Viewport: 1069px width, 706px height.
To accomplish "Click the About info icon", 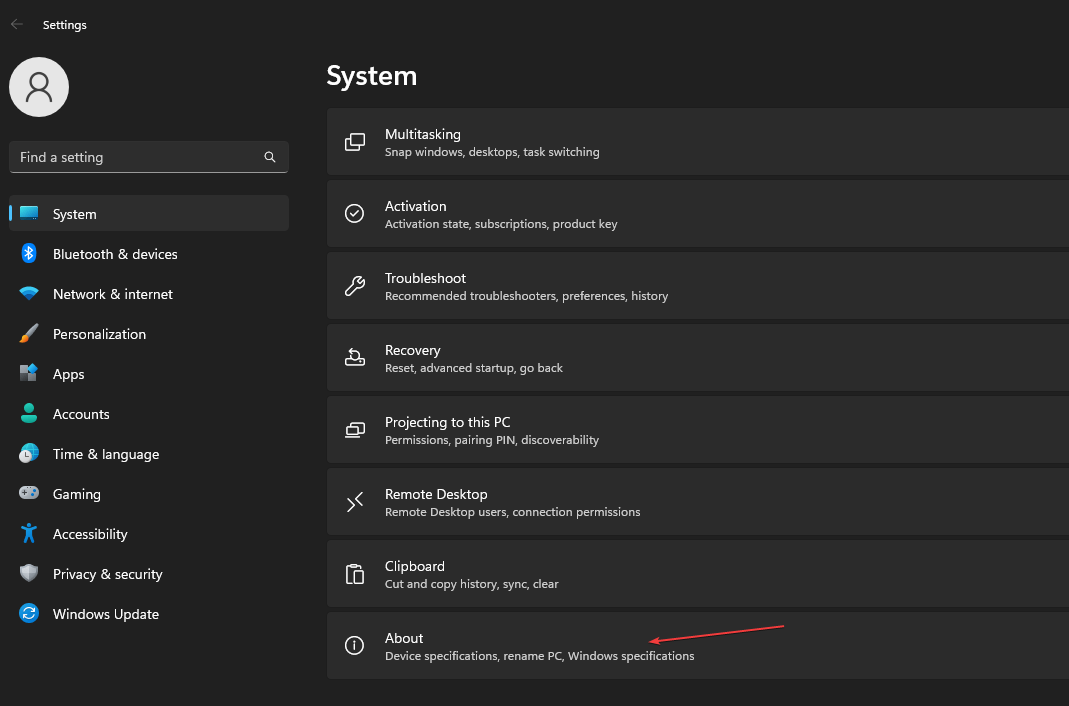I will 355,645.
